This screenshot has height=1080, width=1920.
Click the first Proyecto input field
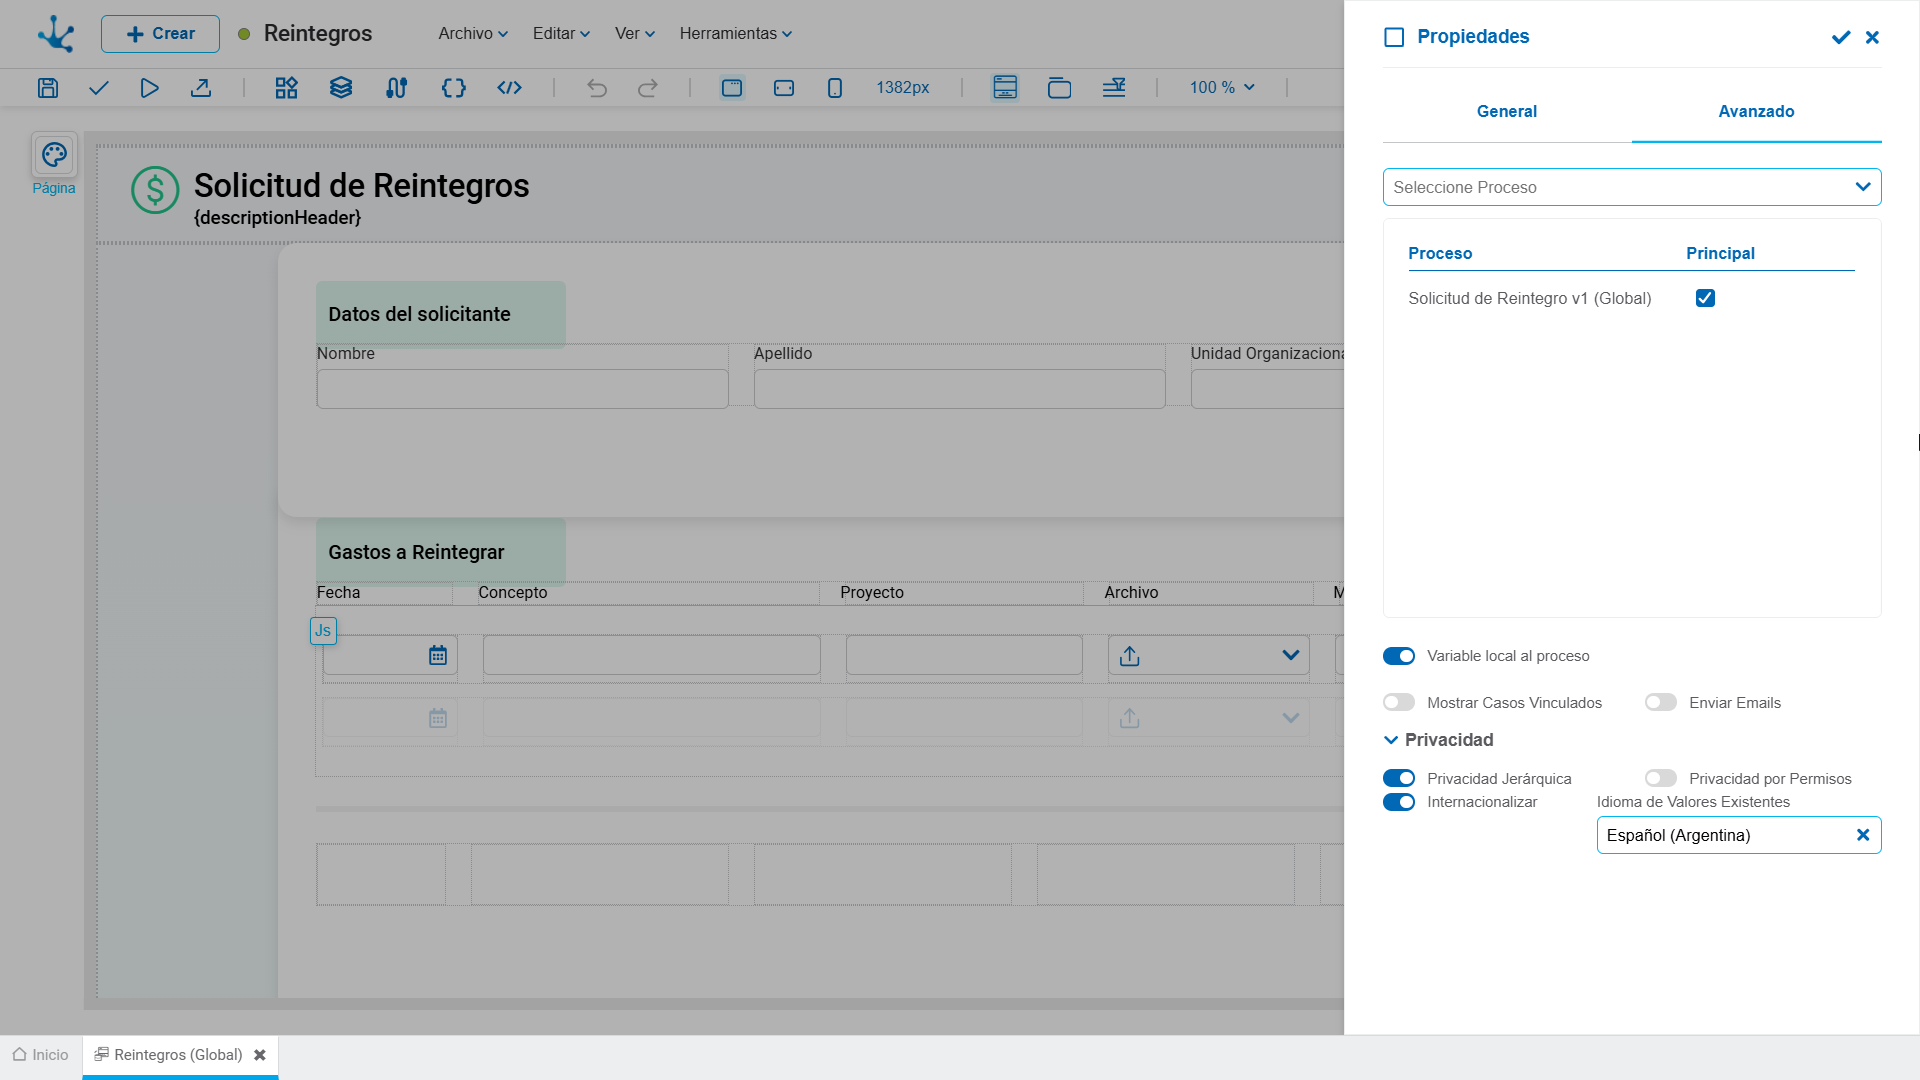tap(964, 656)
